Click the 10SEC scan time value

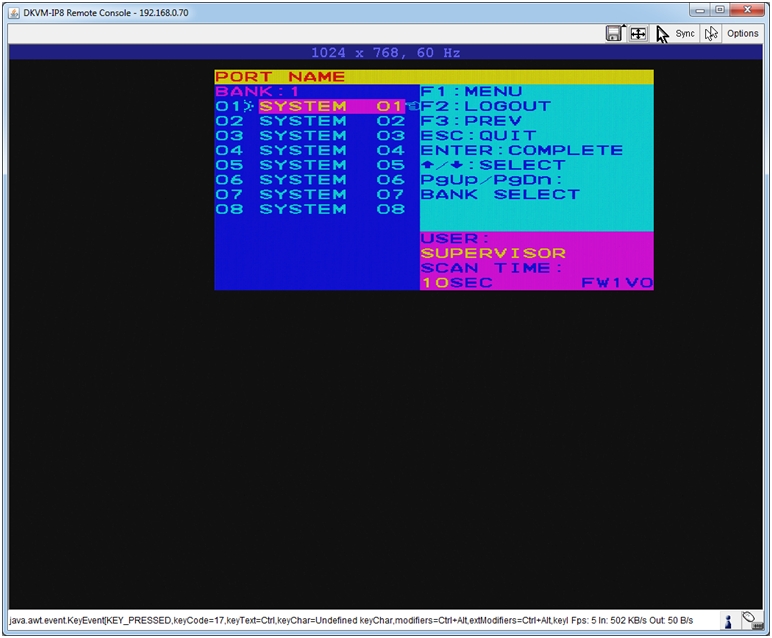coord(456,283)
